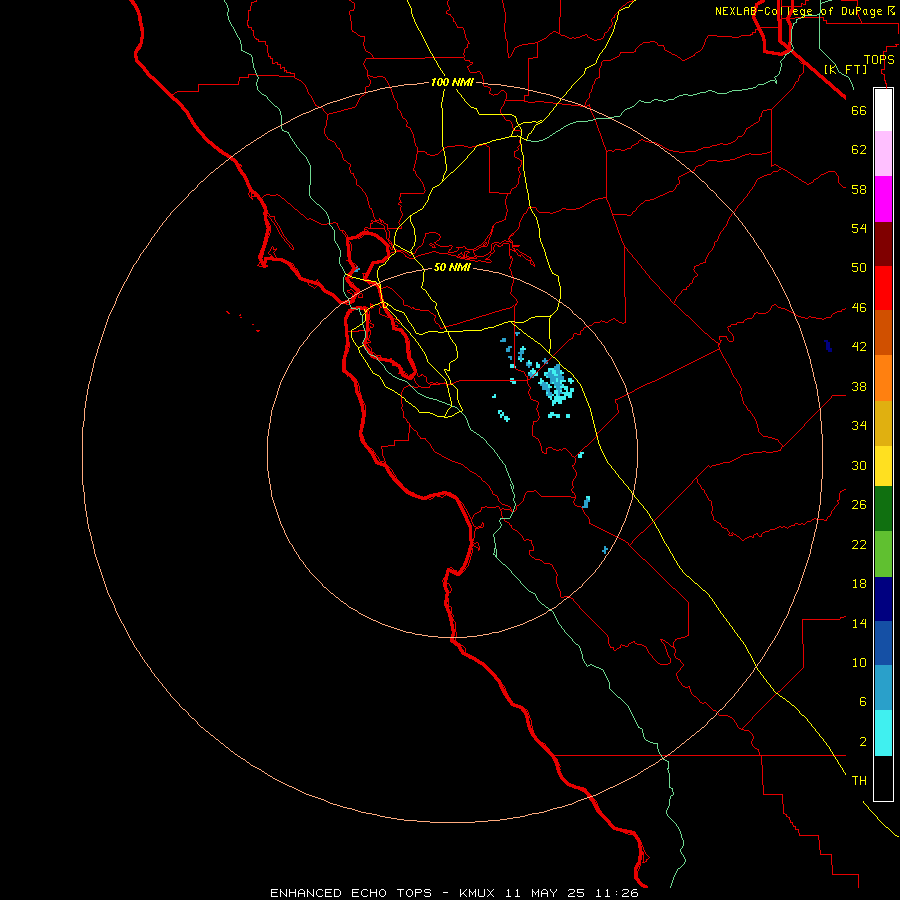900x900 pixels.
Task: Click the magenta swatch on the color scale
Action: [883, 199]
